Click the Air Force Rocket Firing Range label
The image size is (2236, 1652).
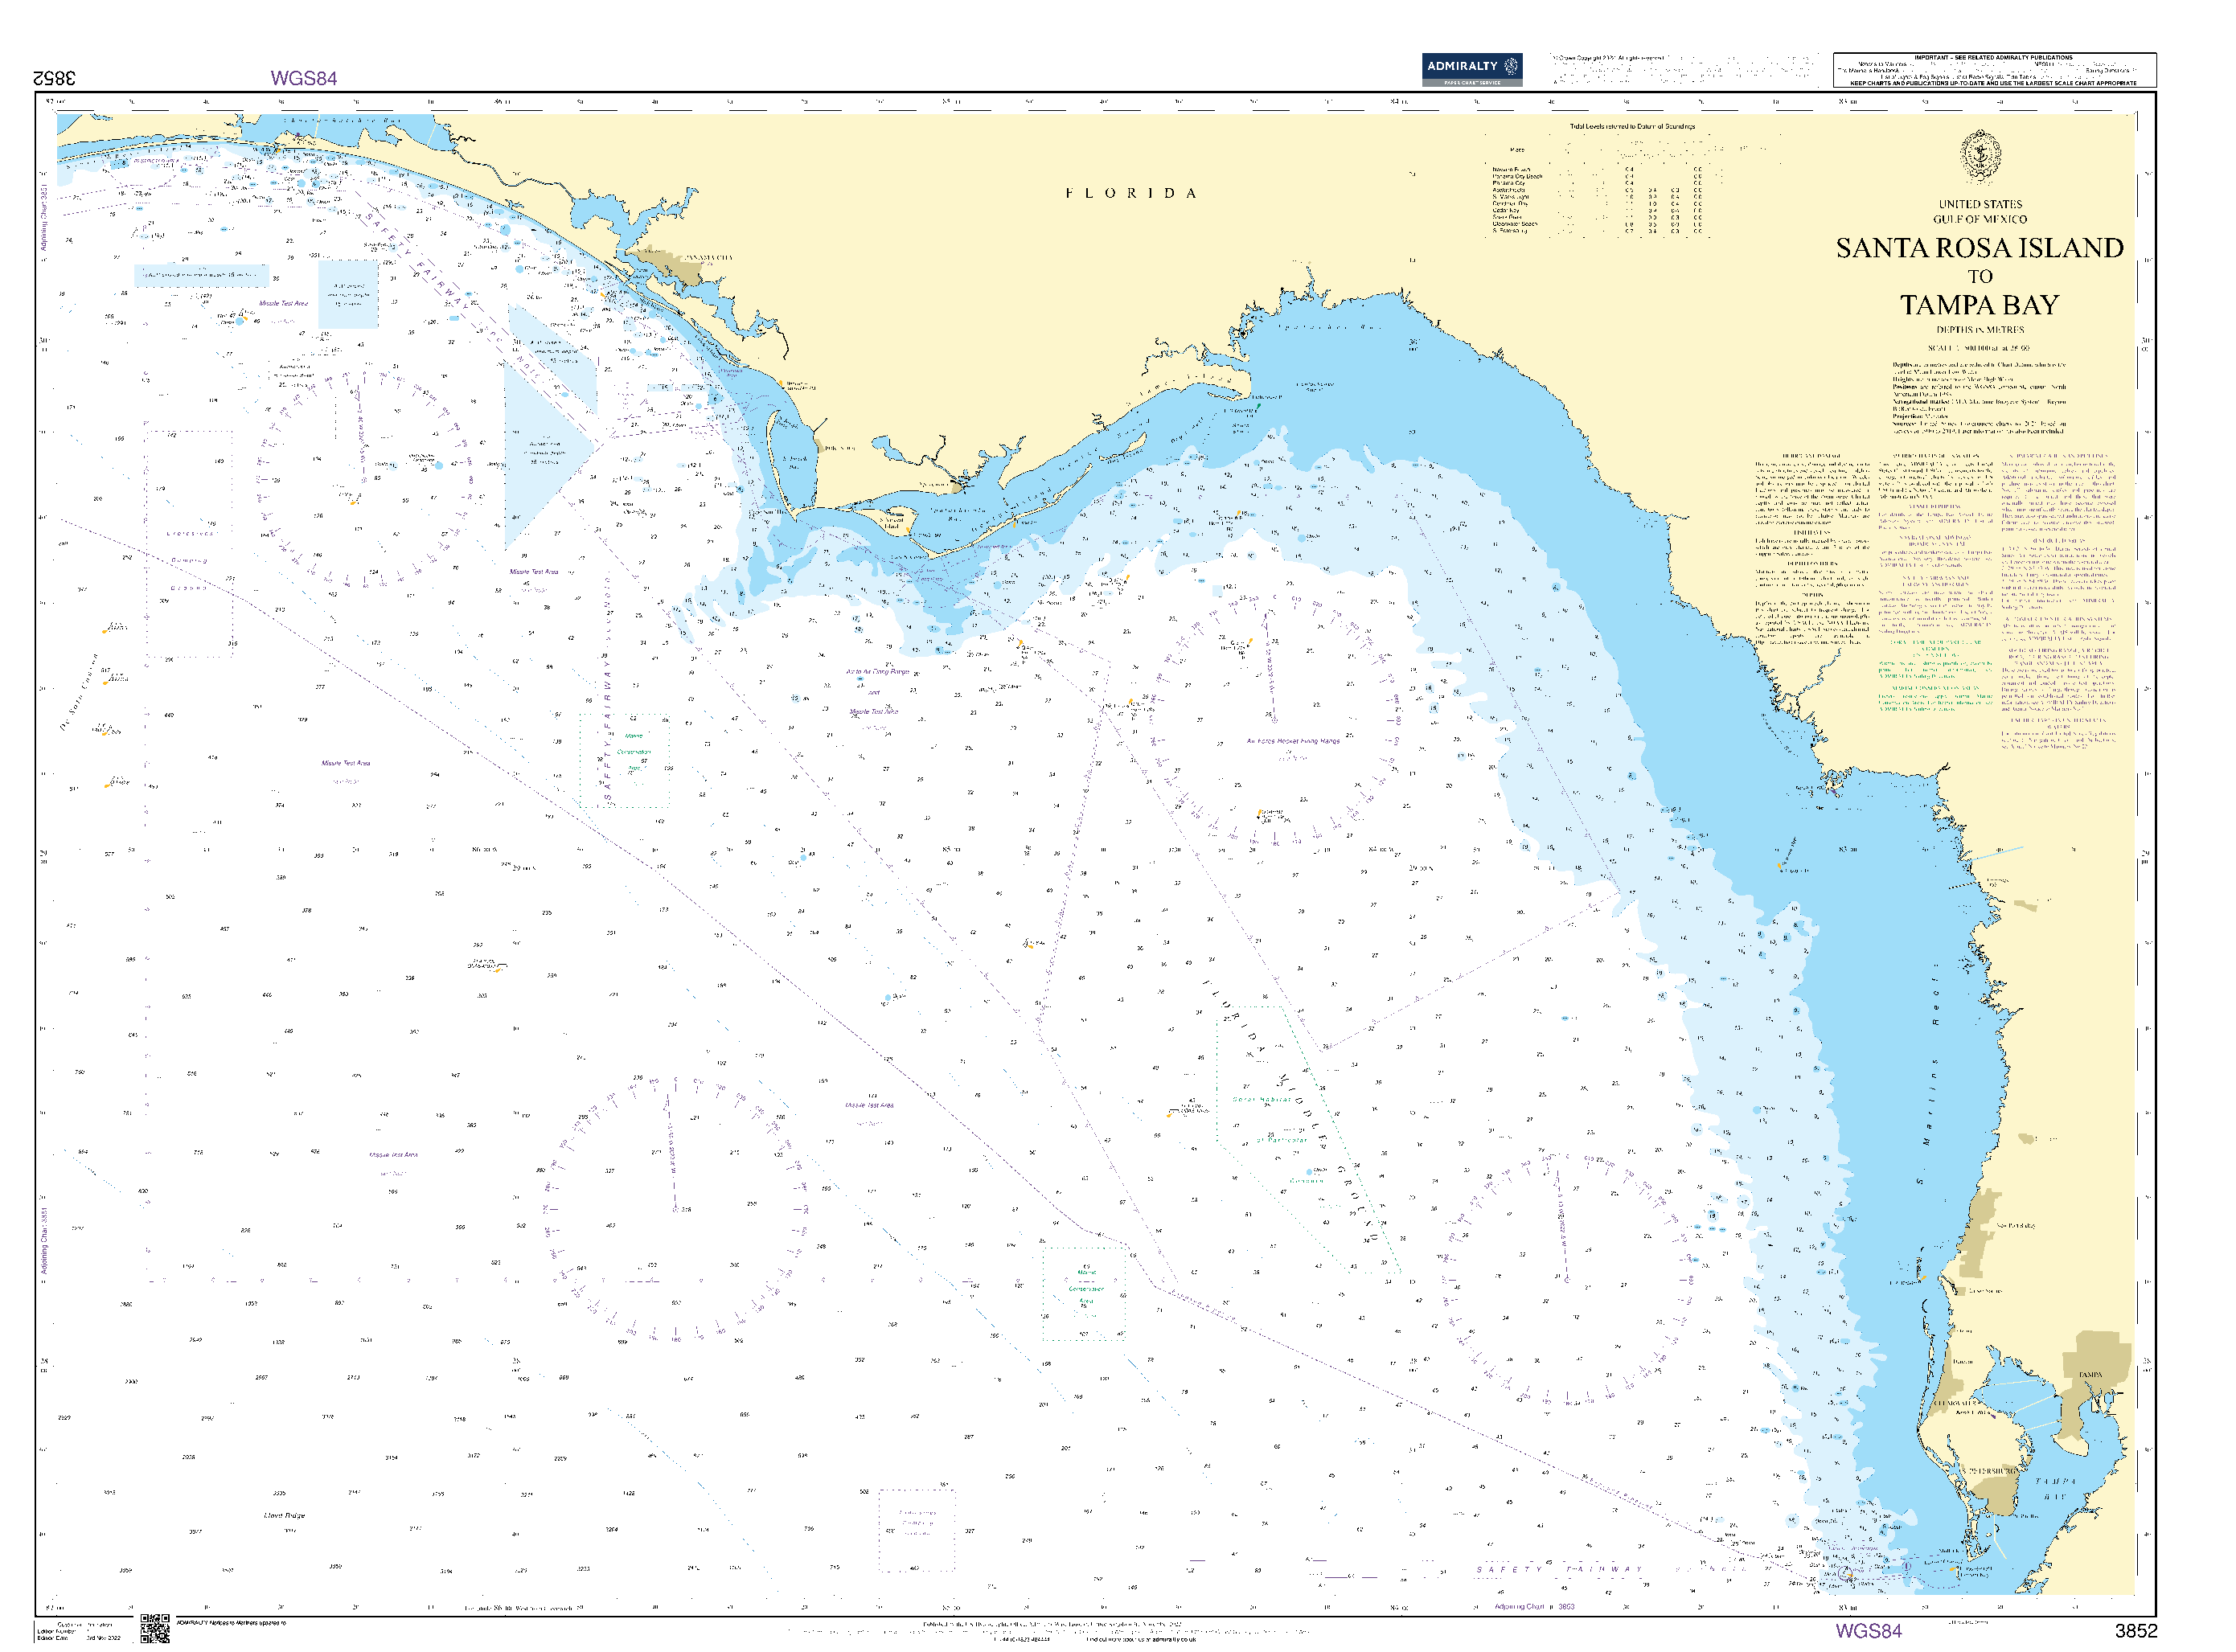point(1293,742)
